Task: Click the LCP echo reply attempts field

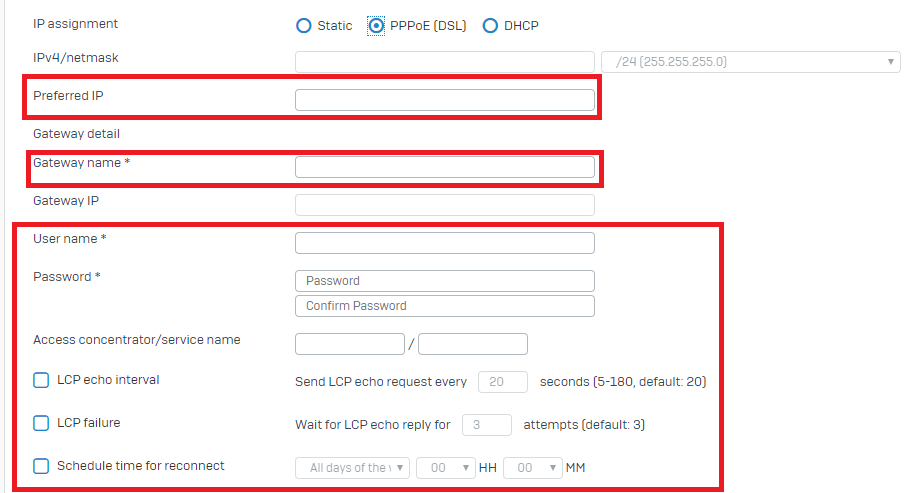Action: pos(487,425)
